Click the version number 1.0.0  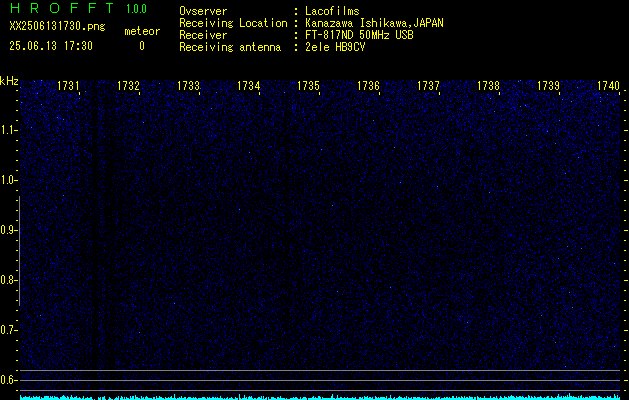pos(136,8)
